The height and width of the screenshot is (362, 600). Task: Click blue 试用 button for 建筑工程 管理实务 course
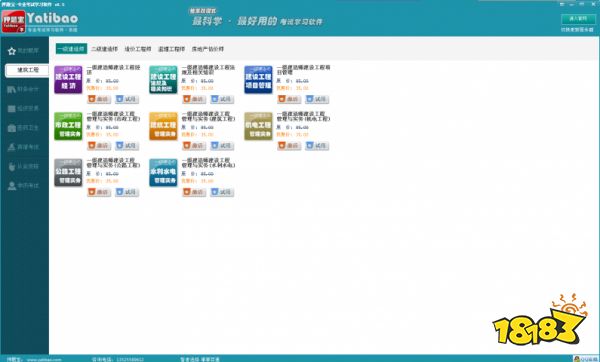(x=222, y=145)
